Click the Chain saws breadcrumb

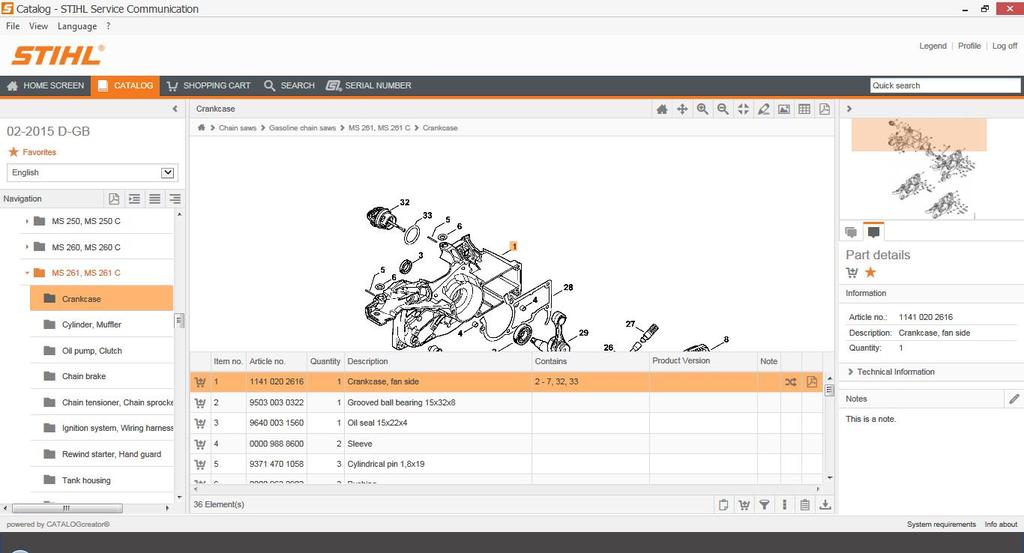click(x=237, y=128)
